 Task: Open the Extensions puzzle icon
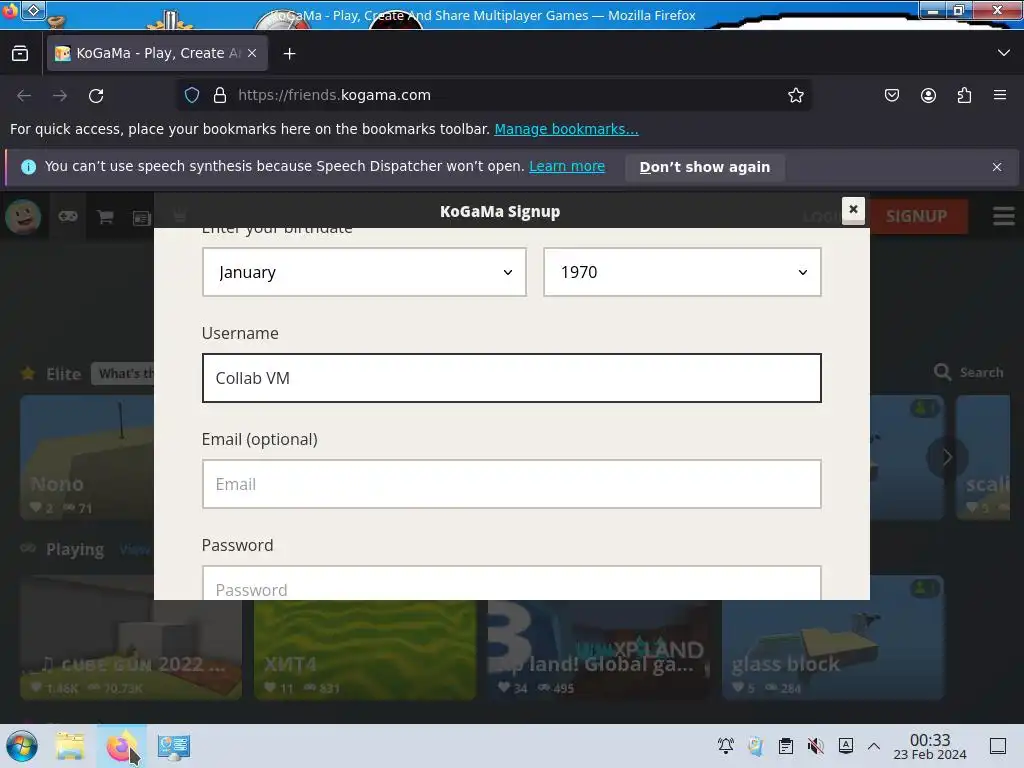point(964,95)
